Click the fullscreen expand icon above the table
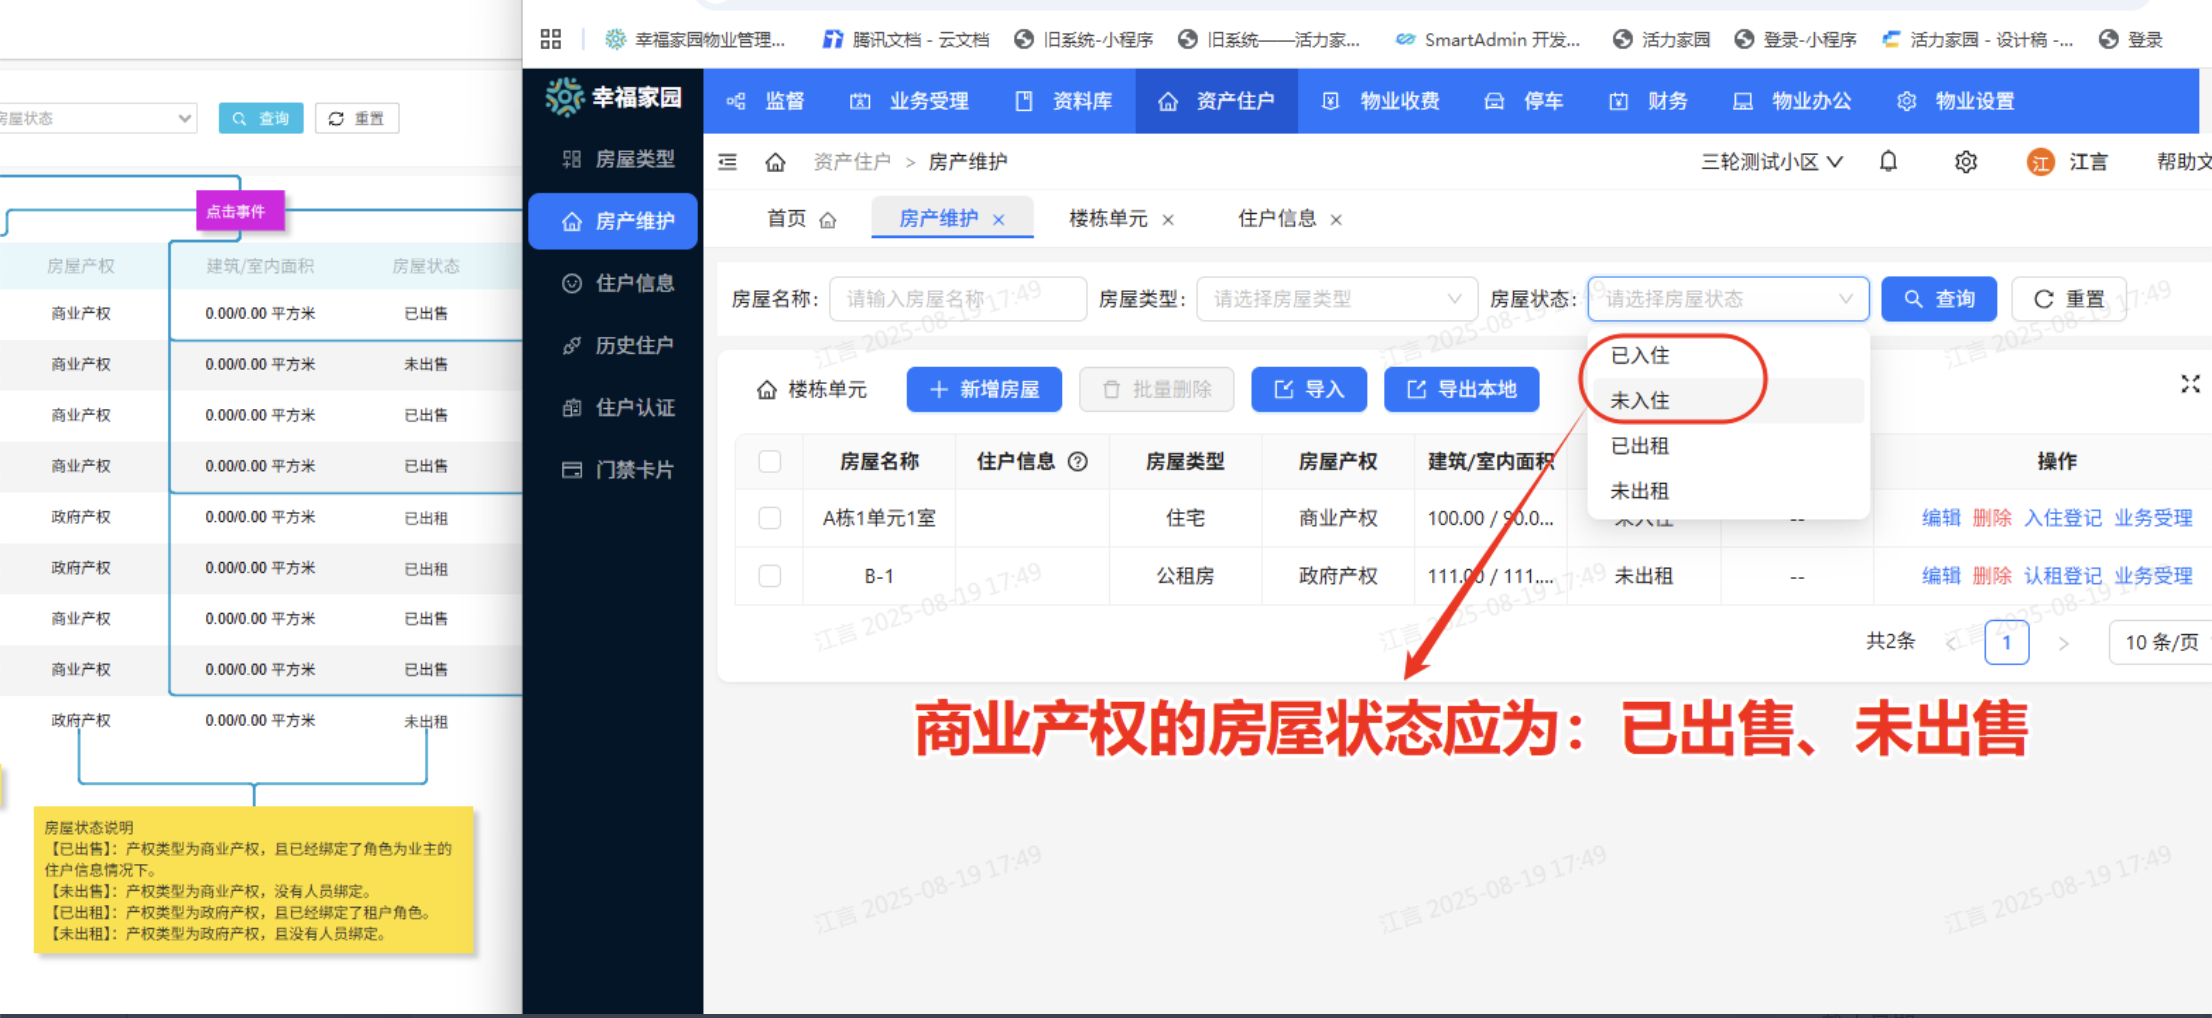The height and width of the screenshot is (1018, 2212). click(2191, 383)
